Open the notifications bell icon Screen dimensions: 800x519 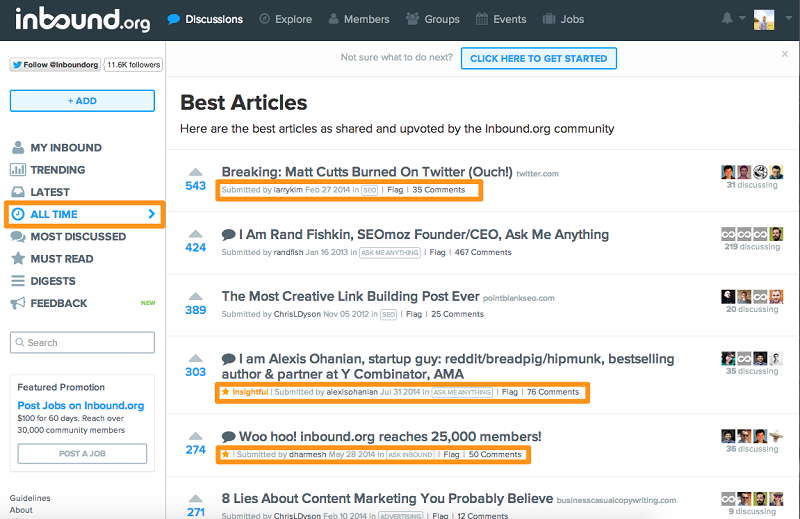[727, 18]
